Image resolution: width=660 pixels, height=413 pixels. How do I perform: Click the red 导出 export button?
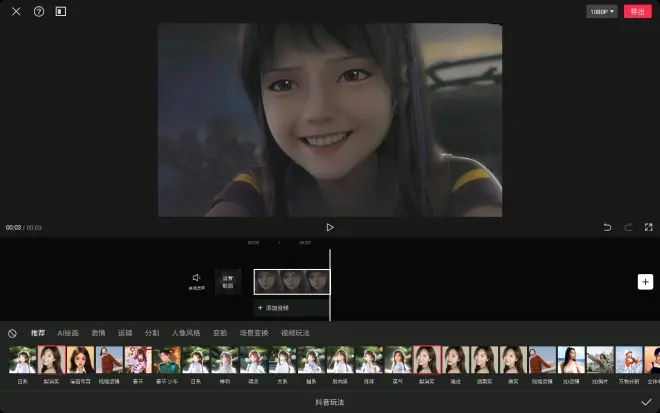click(x=636, y=11)
